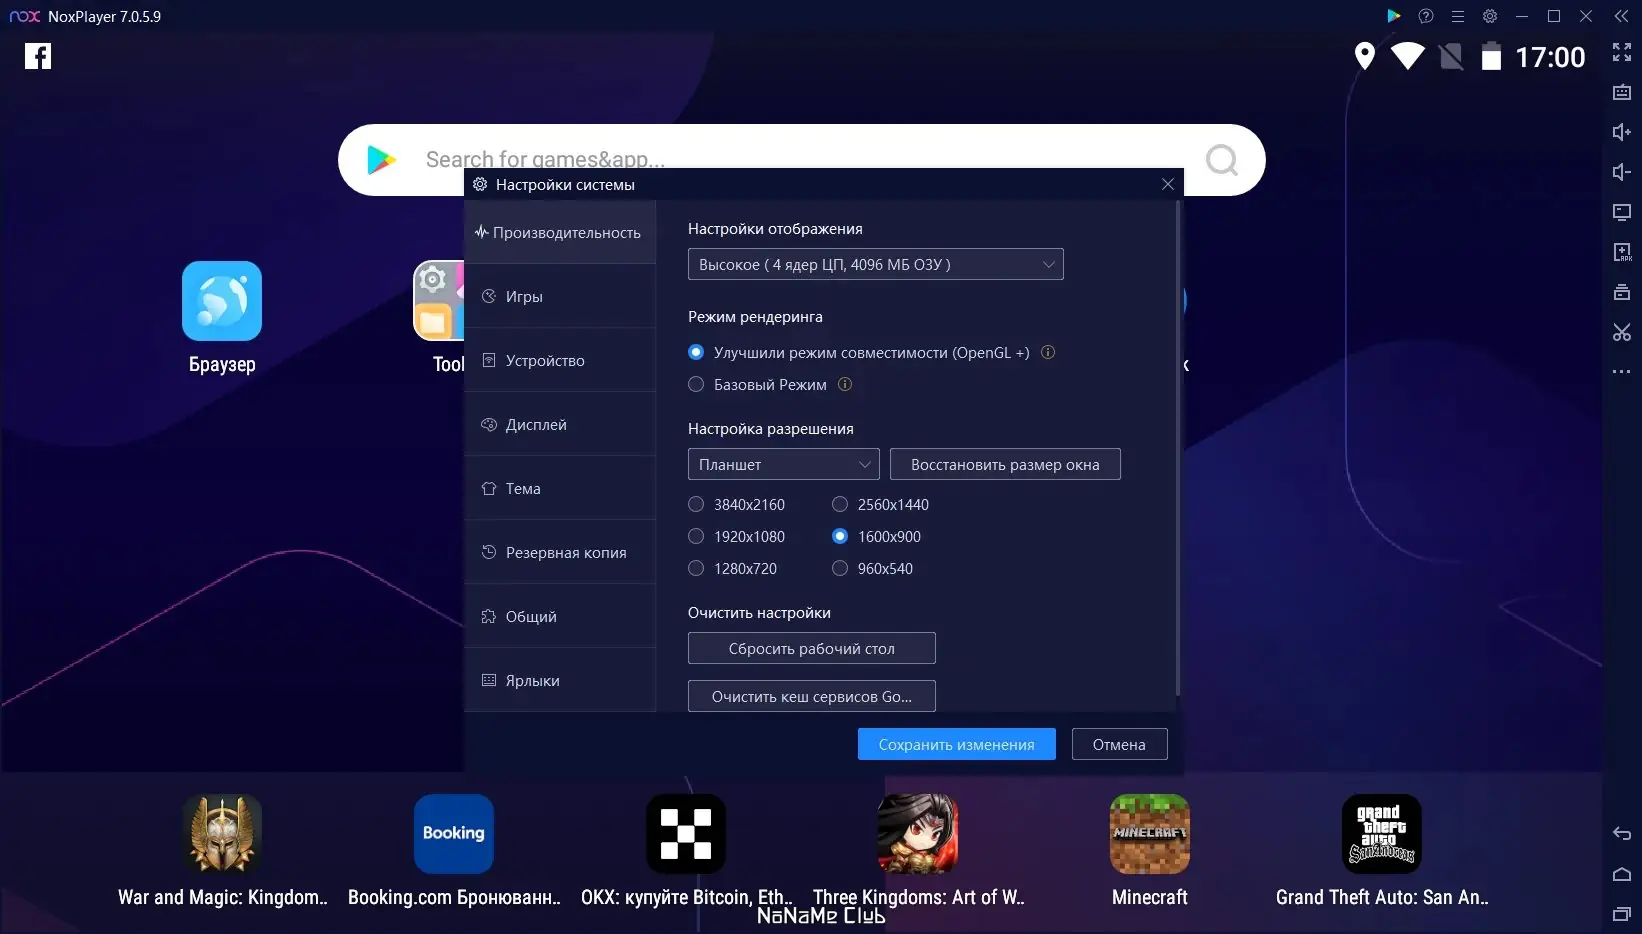Choose 3840x2160 resolution

click(x=696, y=504)
